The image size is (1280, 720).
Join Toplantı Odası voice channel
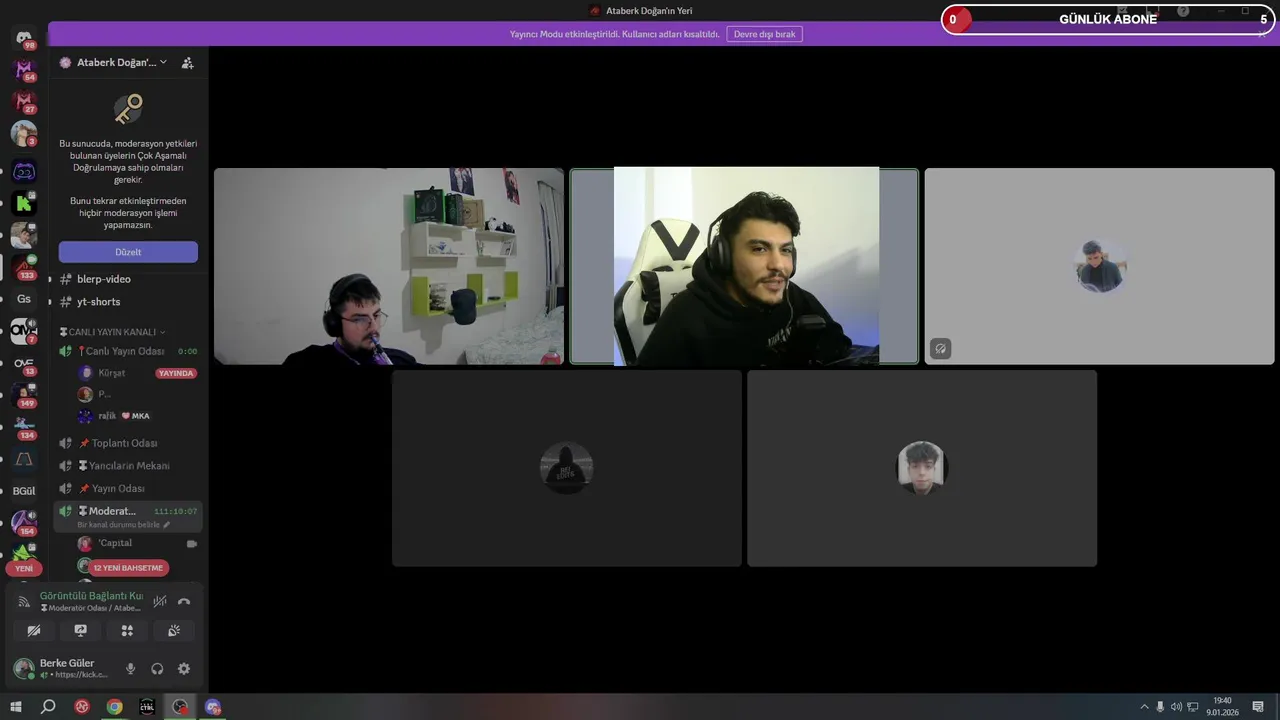128,443
